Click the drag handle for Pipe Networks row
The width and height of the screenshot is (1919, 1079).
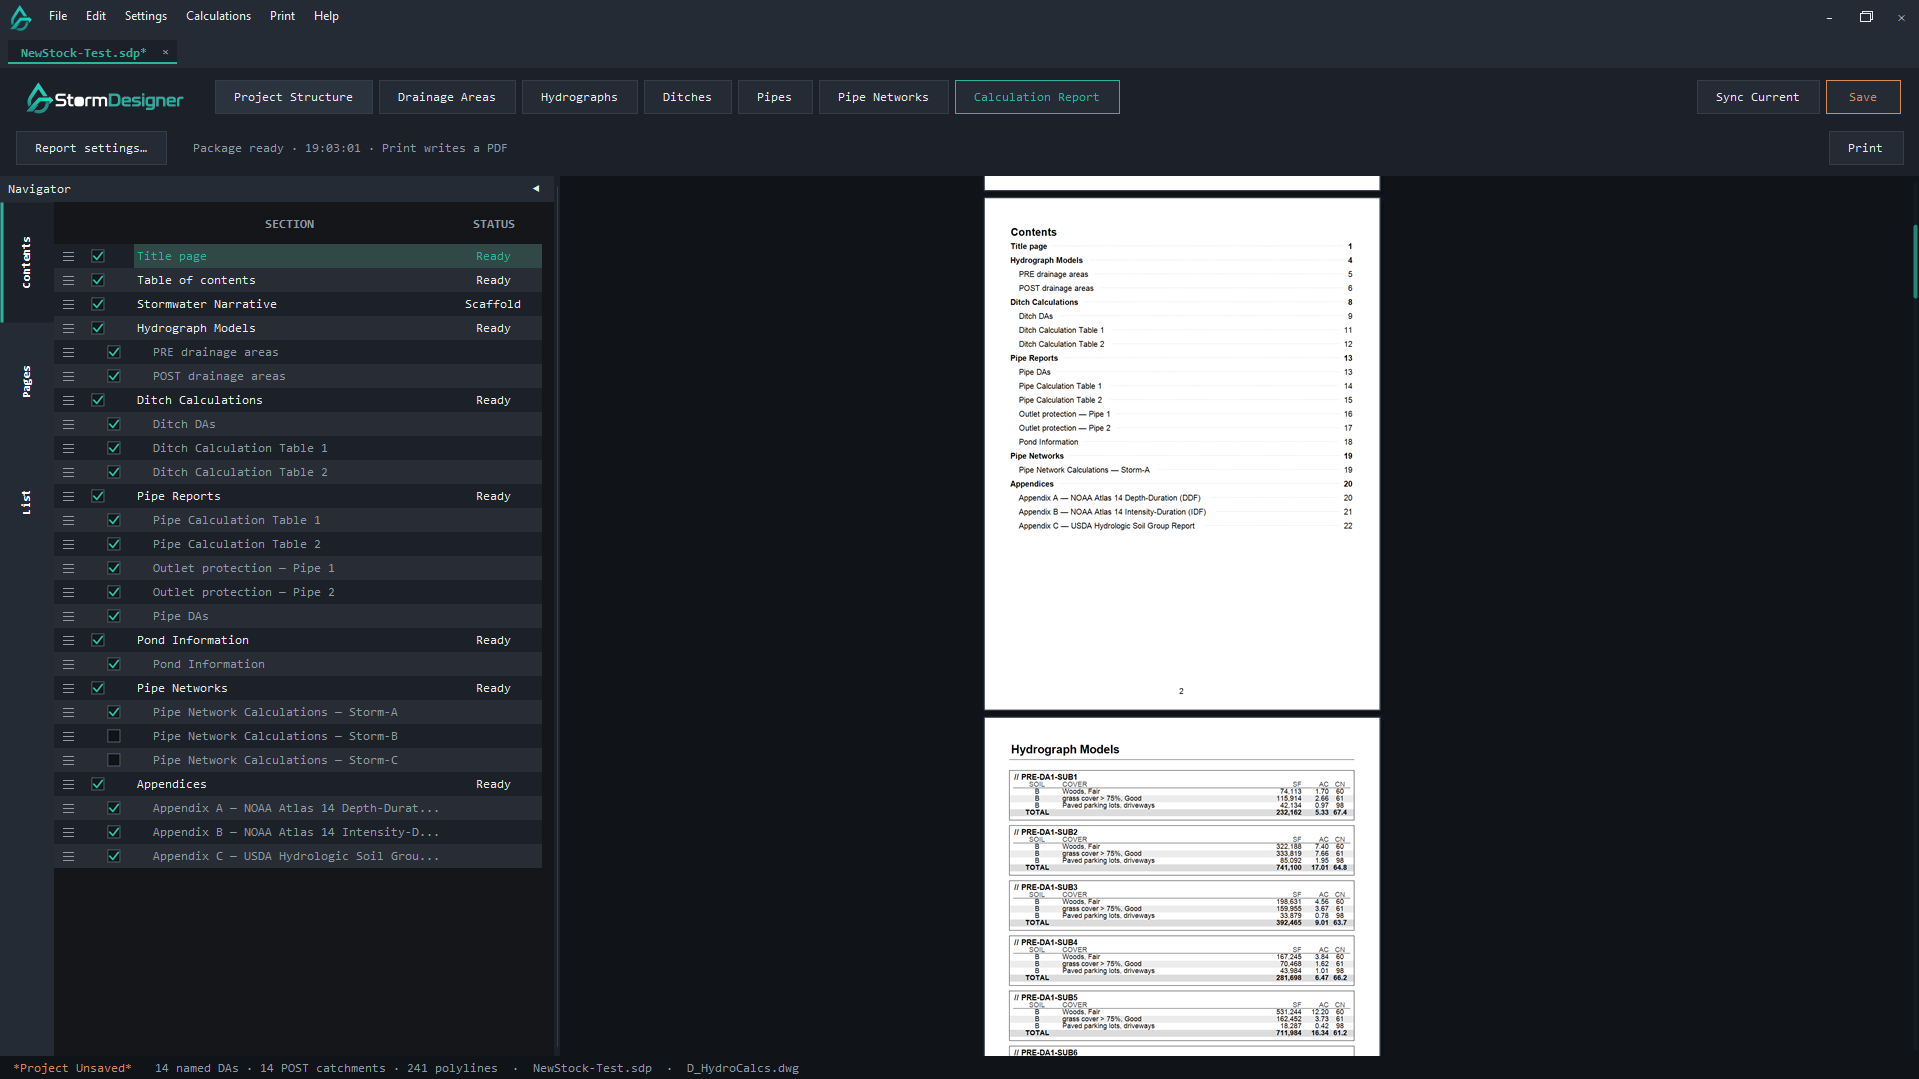[x=68, y=688]
